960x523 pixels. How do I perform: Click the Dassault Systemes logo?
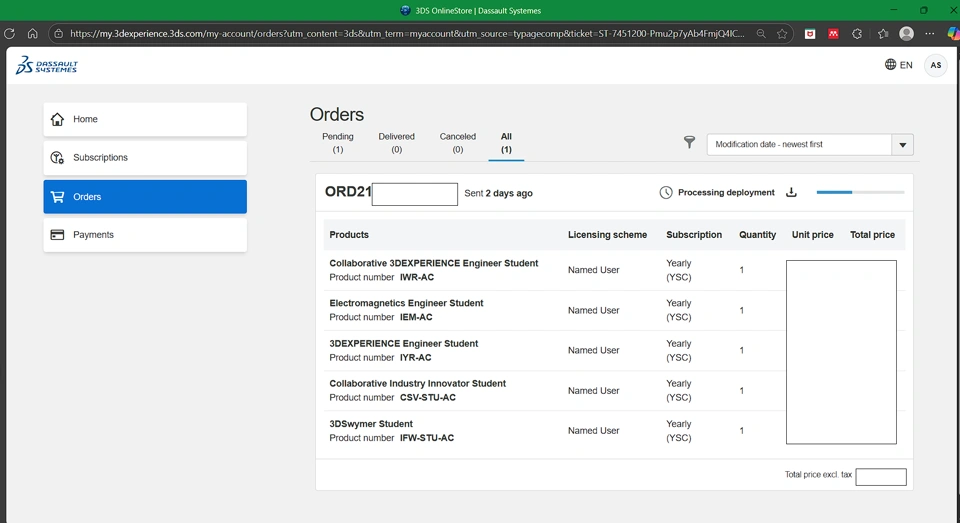pyautogui.click(x=47, y=65)
